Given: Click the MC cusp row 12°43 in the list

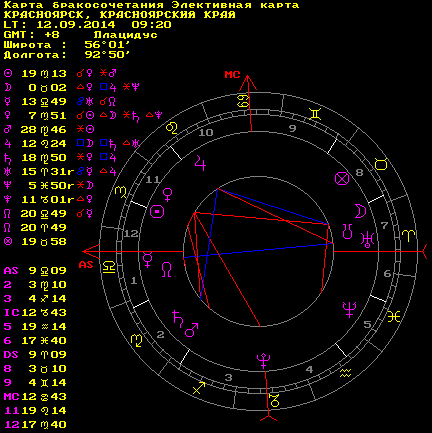Looking at the screenshot, I should tap(35, 397).
